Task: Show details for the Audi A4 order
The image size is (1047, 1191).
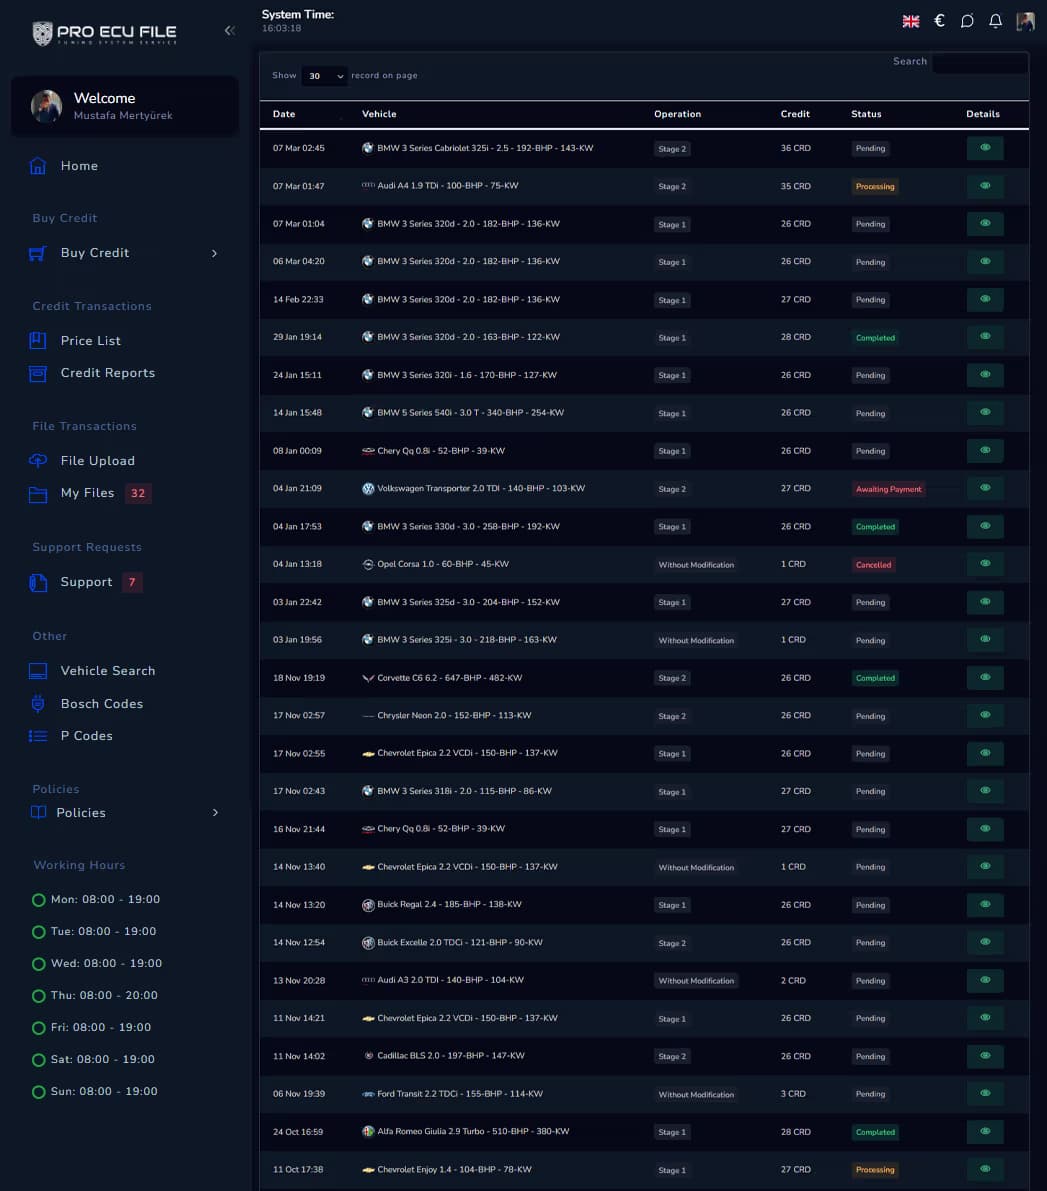Action: pos(984,186)
